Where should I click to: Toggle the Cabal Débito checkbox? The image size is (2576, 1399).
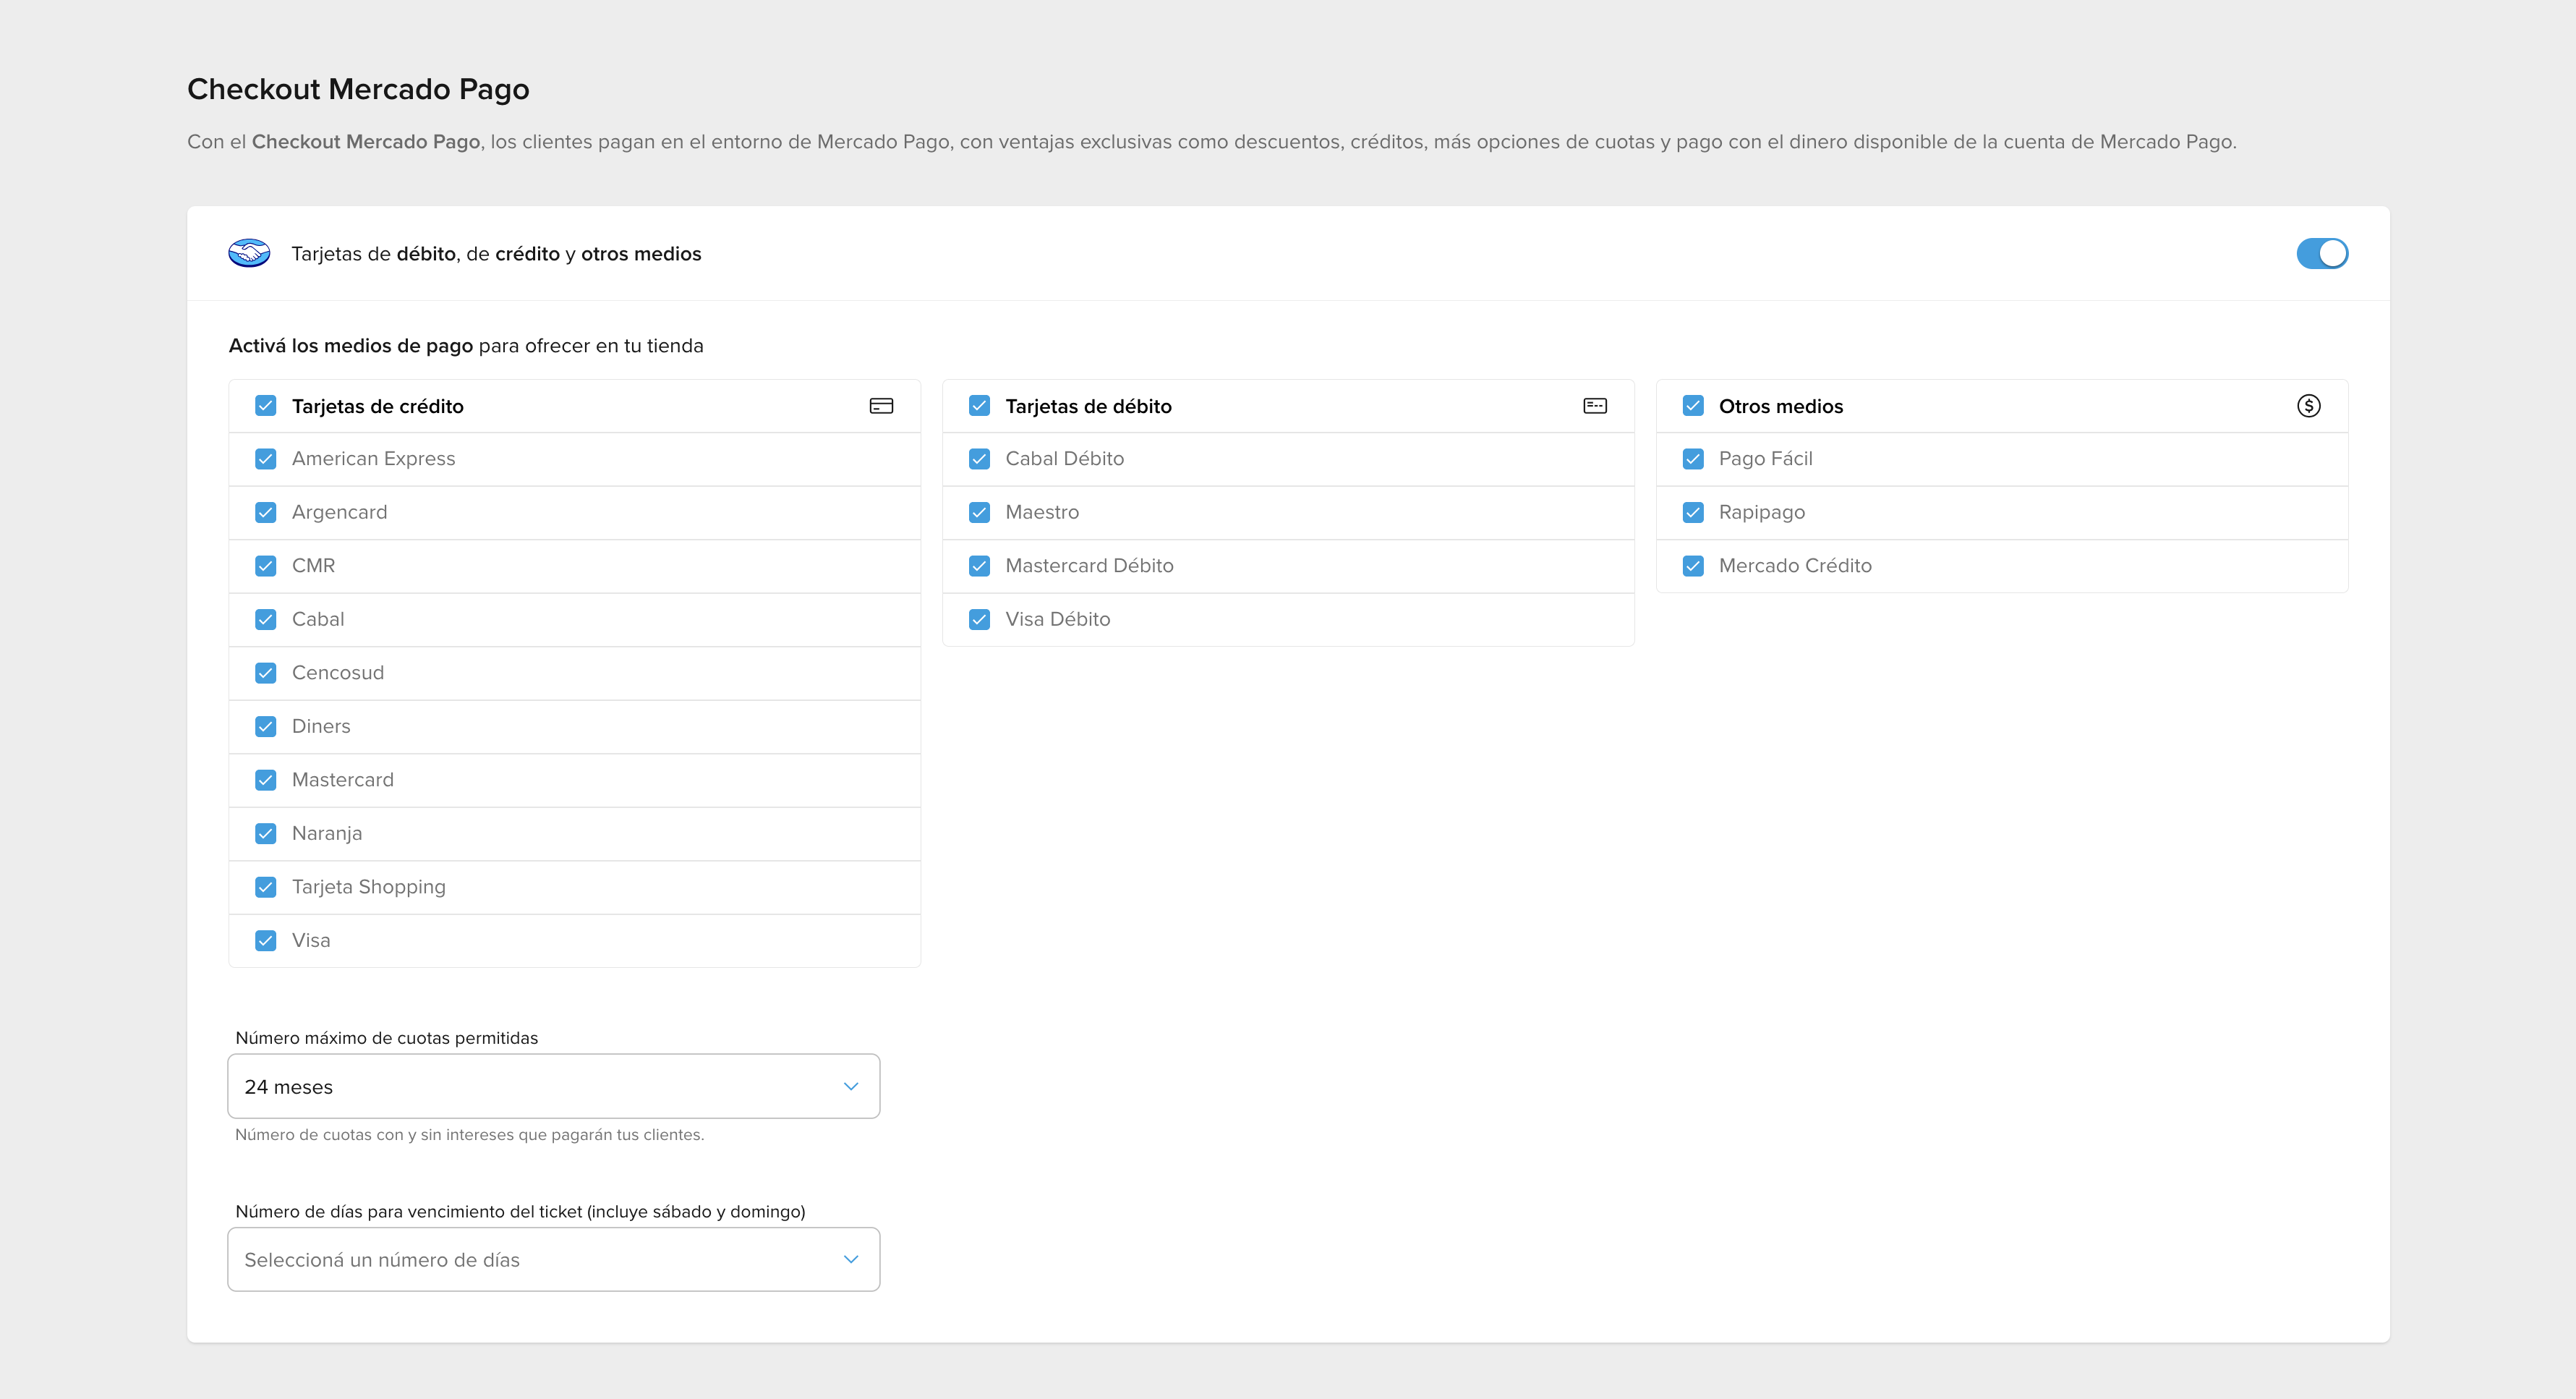tap(979, 459)
